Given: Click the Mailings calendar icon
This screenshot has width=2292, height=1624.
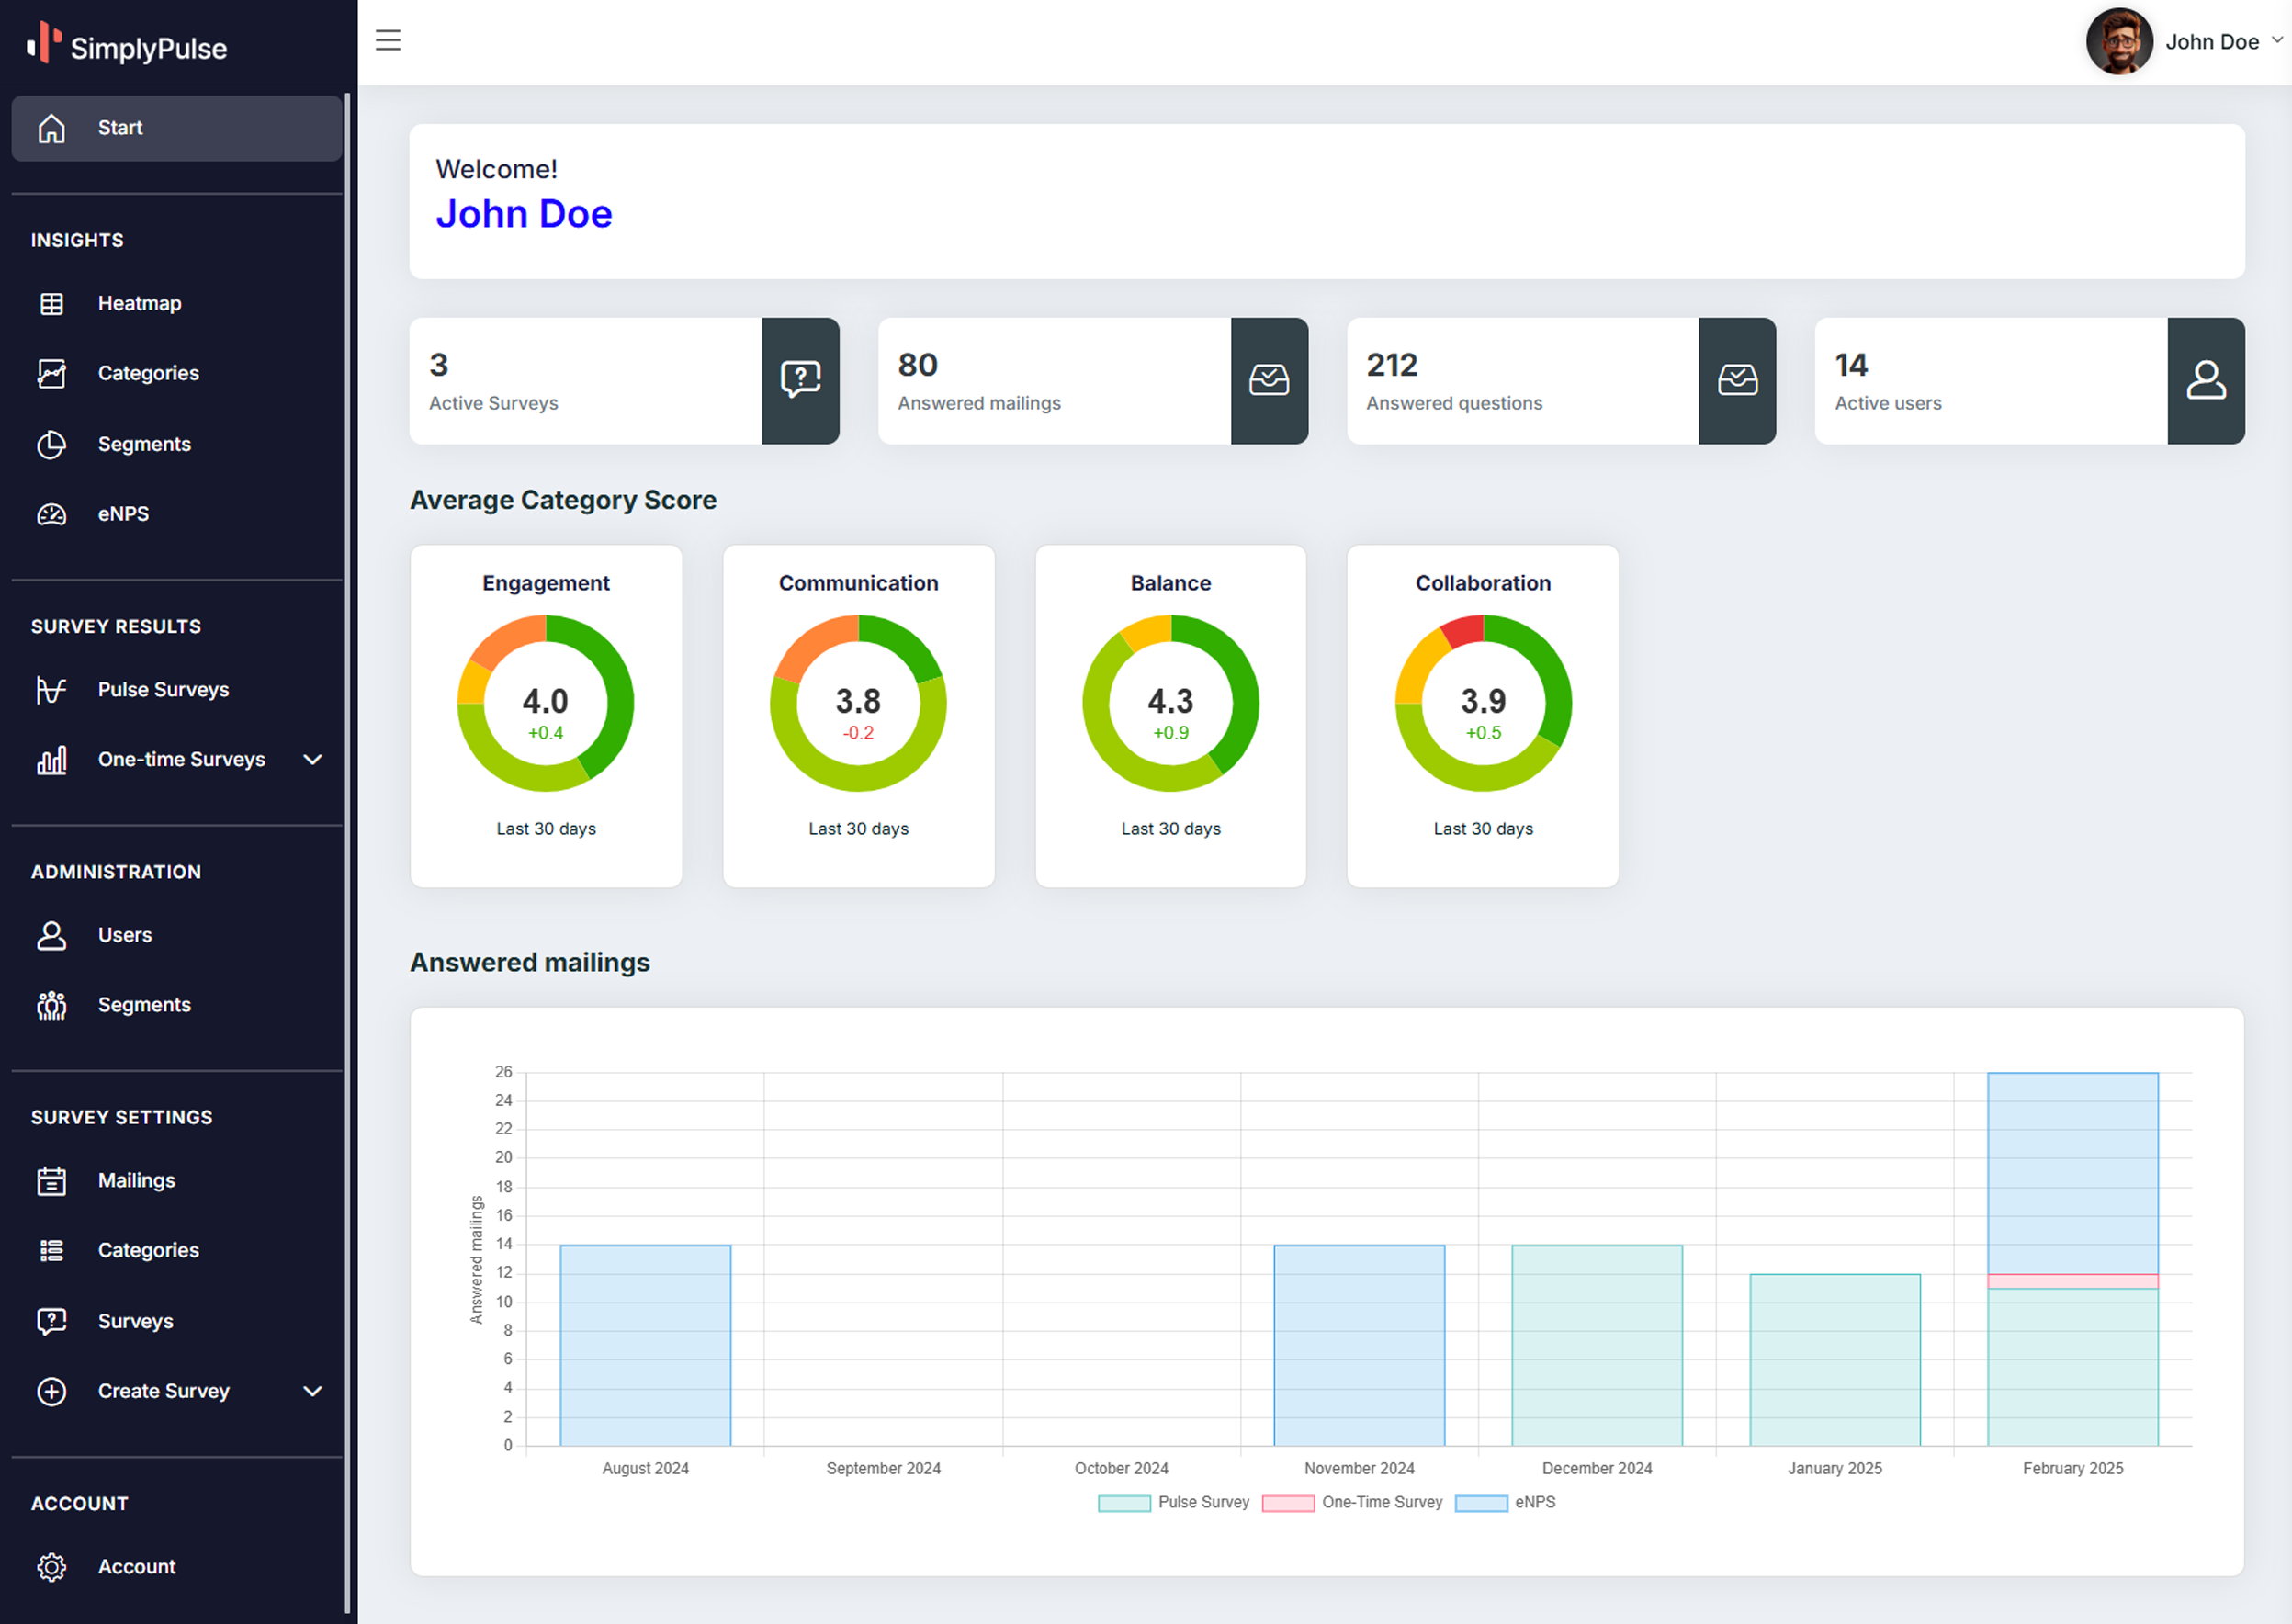Looking at the screenshot, I should tap(51, 1181).
